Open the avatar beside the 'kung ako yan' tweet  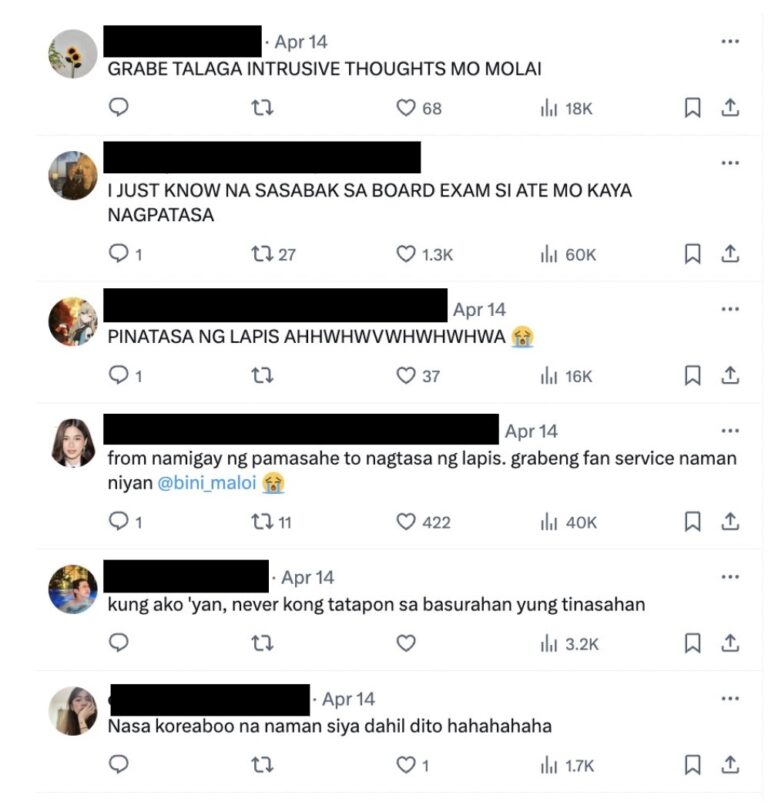(x=73, y=589)
